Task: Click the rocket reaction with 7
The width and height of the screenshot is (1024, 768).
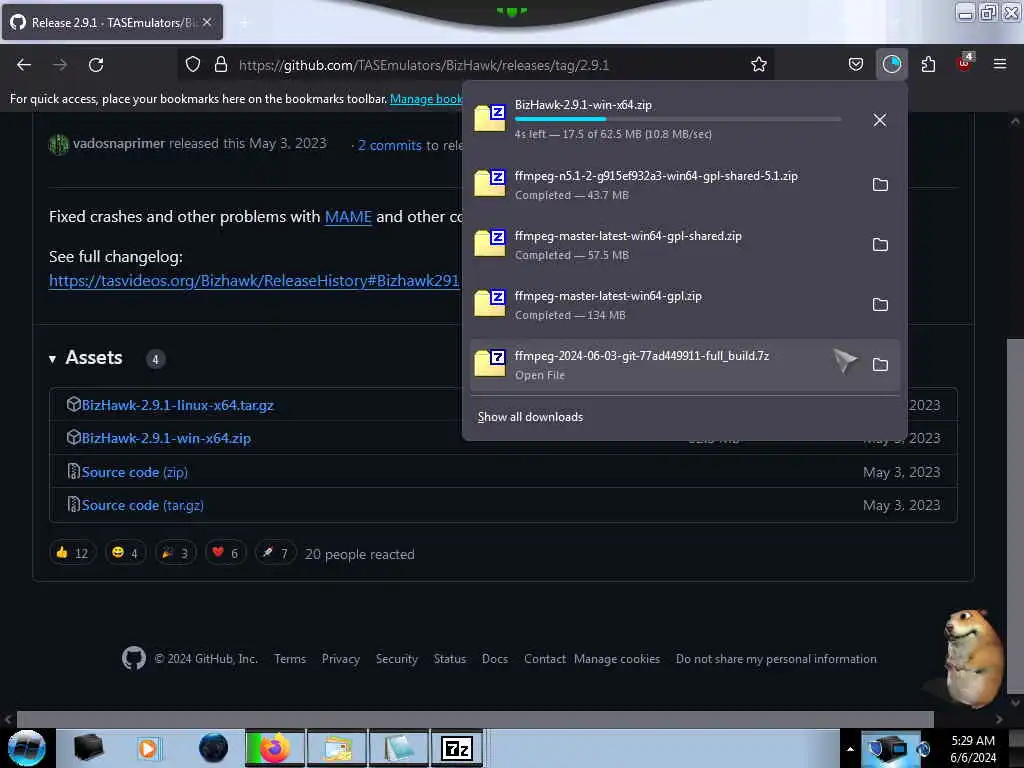Action: coord(275,553)
